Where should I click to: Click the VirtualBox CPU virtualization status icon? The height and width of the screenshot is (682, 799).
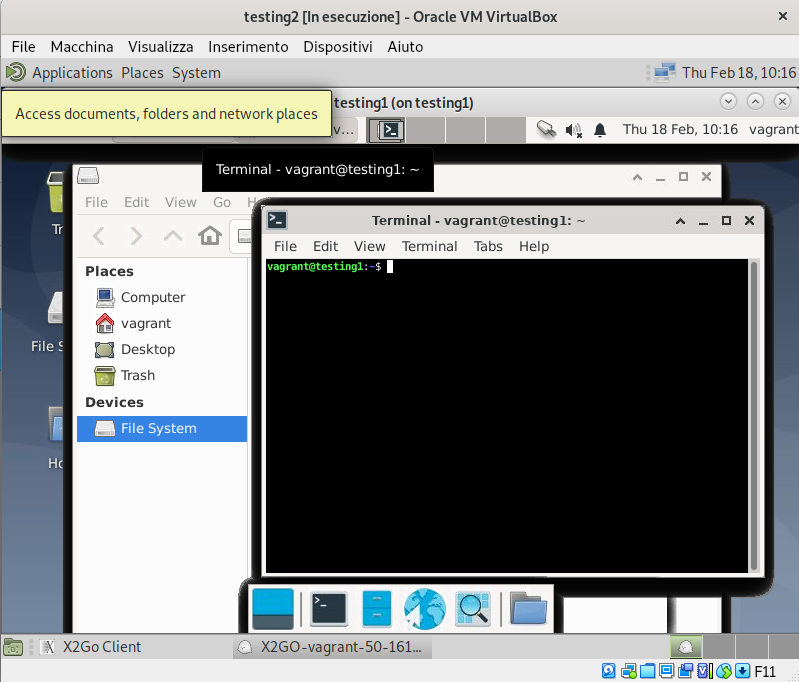[703, 671]
